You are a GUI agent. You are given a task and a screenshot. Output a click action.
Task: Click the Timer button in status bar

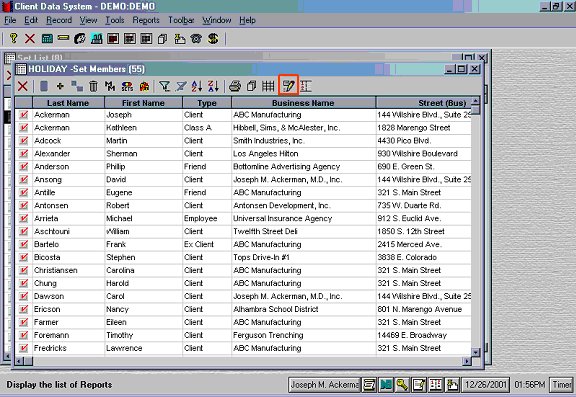(x=562, y=385)
